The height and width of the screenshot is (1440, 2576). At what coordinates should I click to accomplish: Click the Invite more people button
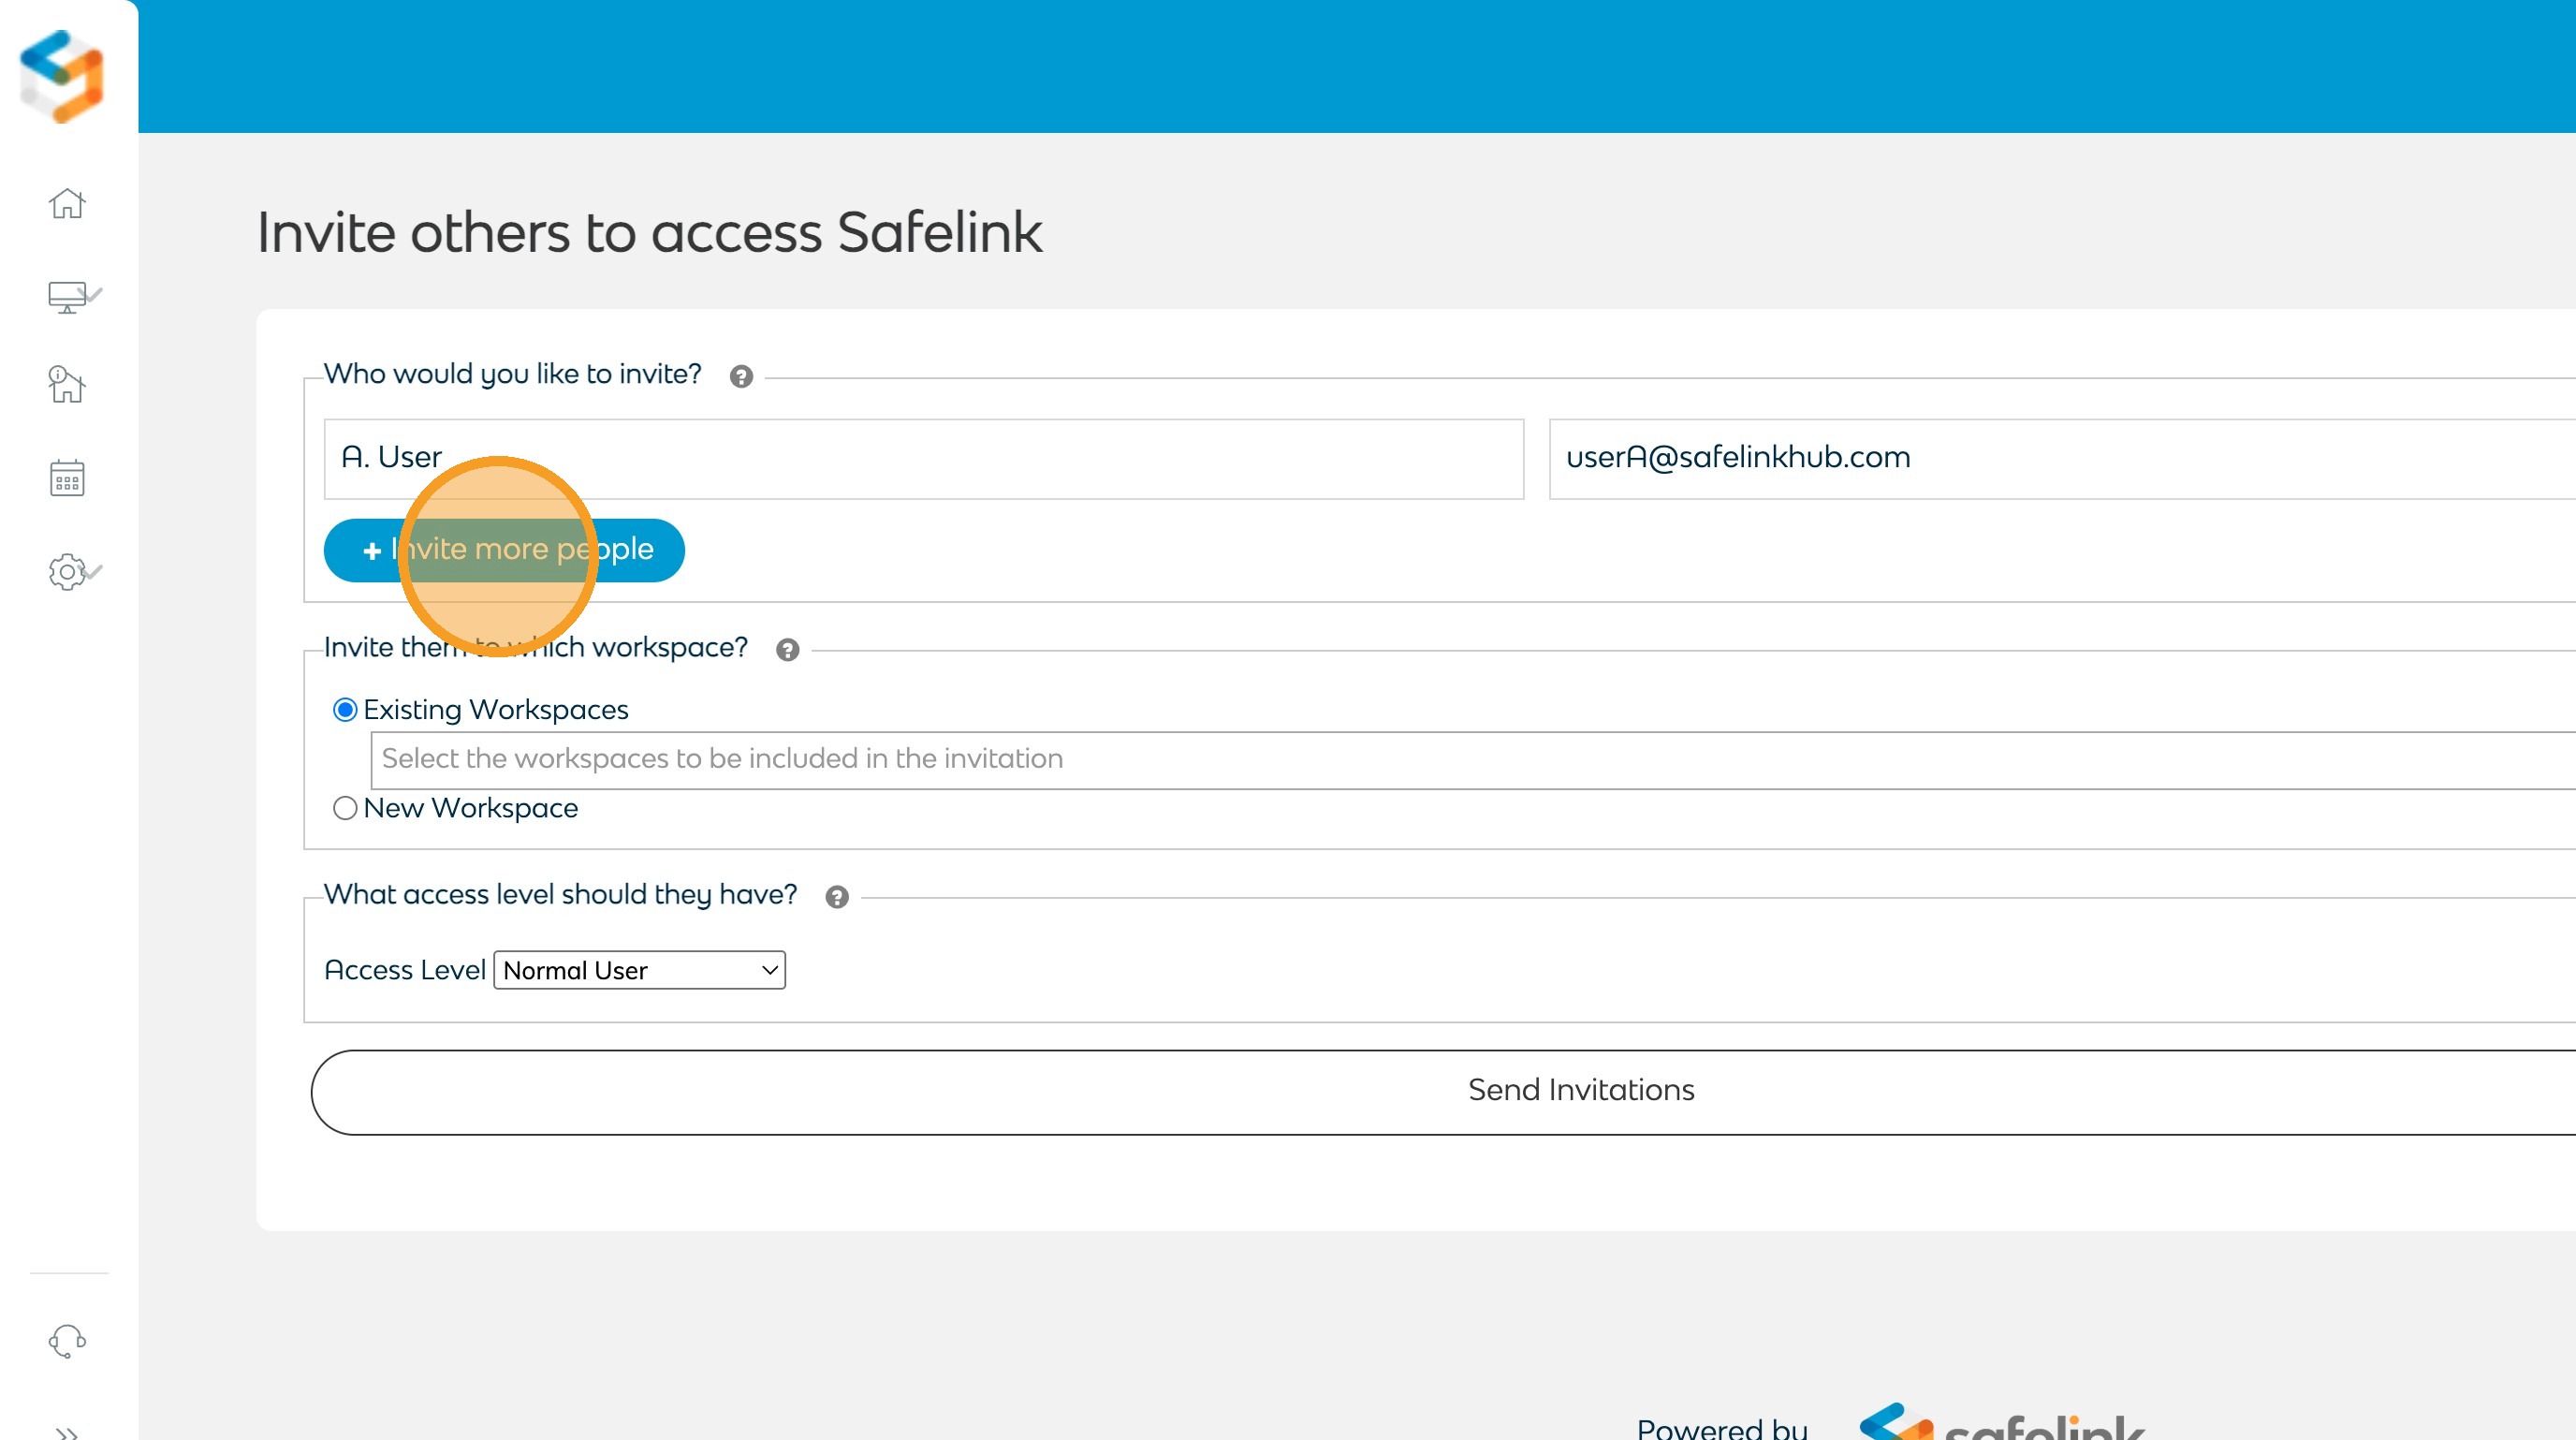504,550
